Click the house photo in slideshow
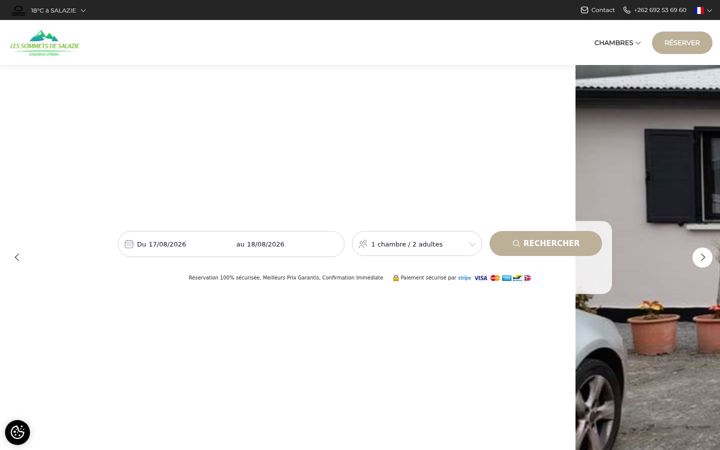This screenshot has height=450, width=720. pos(647,257)
